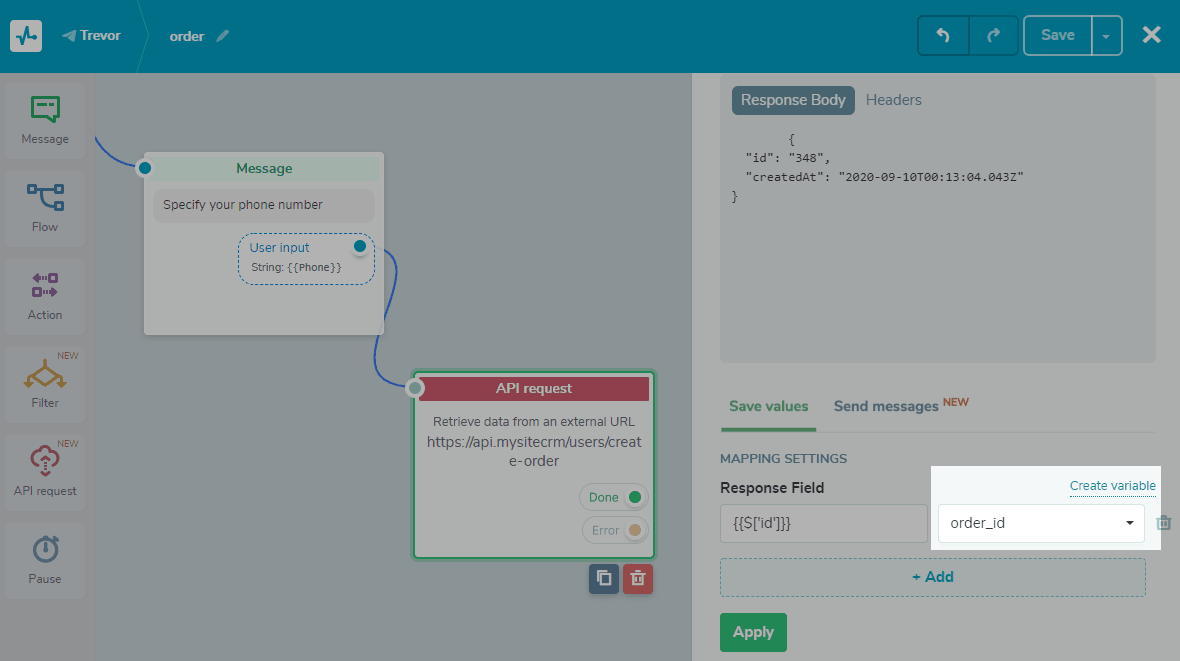Click the Done output connector

pos(634,497)
